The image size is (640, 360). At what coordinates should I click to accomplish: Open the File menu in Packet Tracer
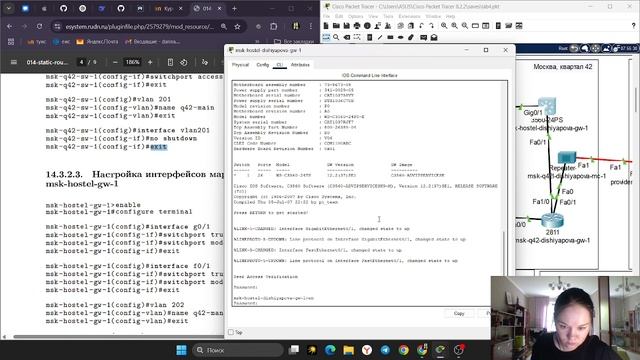click(326, 16)
